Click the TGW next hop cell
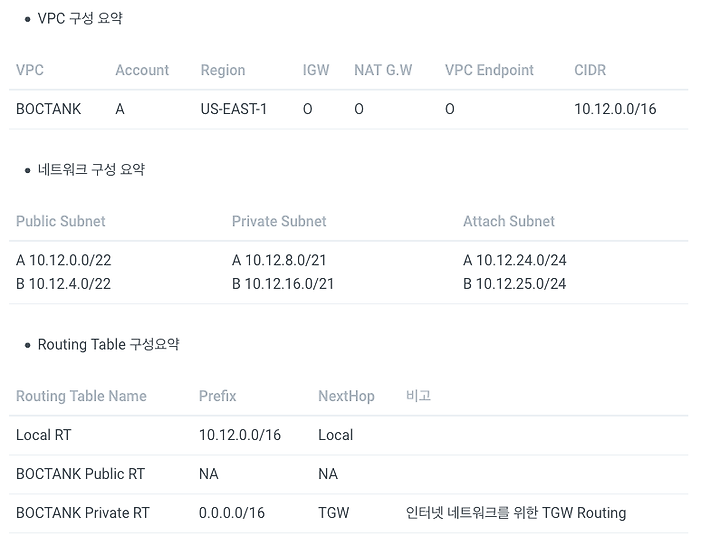This screenshot has height=546, width=720. tap(334, 513)
